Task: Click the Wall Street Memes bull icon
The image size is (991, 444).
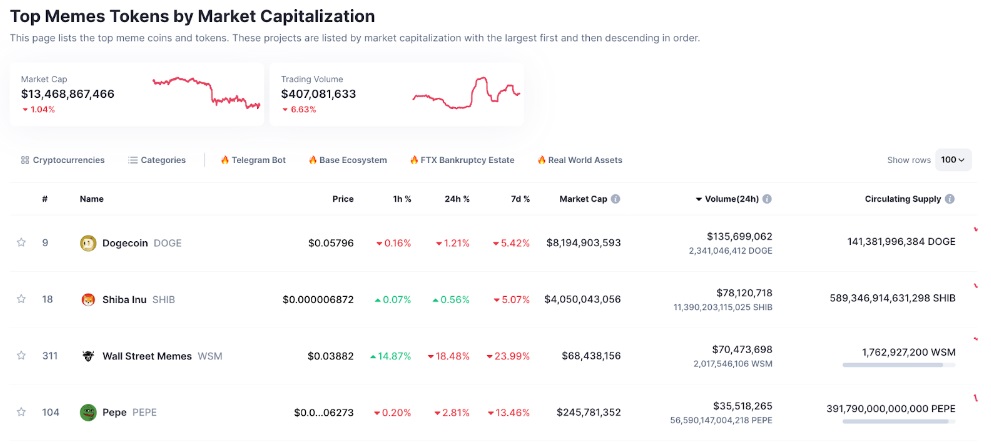Action: point(87,355)
